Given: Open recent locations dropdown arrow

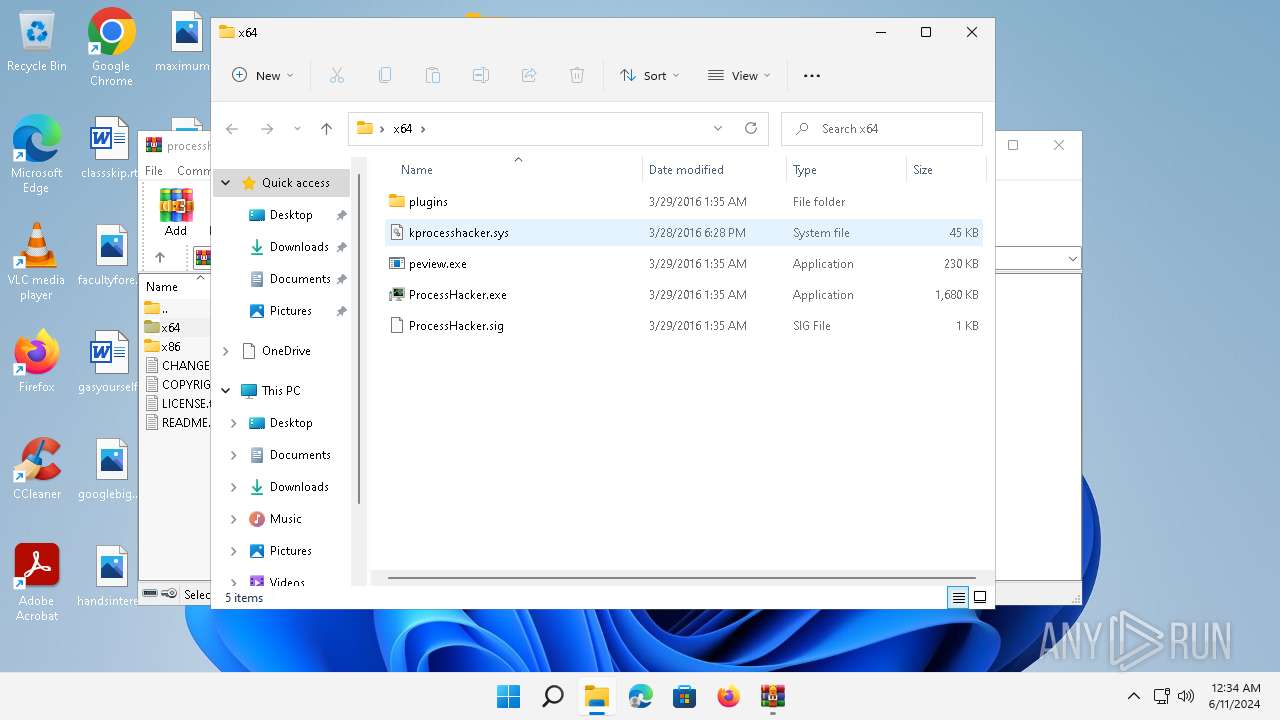Looking at the screenshot, I should click(x=297, y=128).
